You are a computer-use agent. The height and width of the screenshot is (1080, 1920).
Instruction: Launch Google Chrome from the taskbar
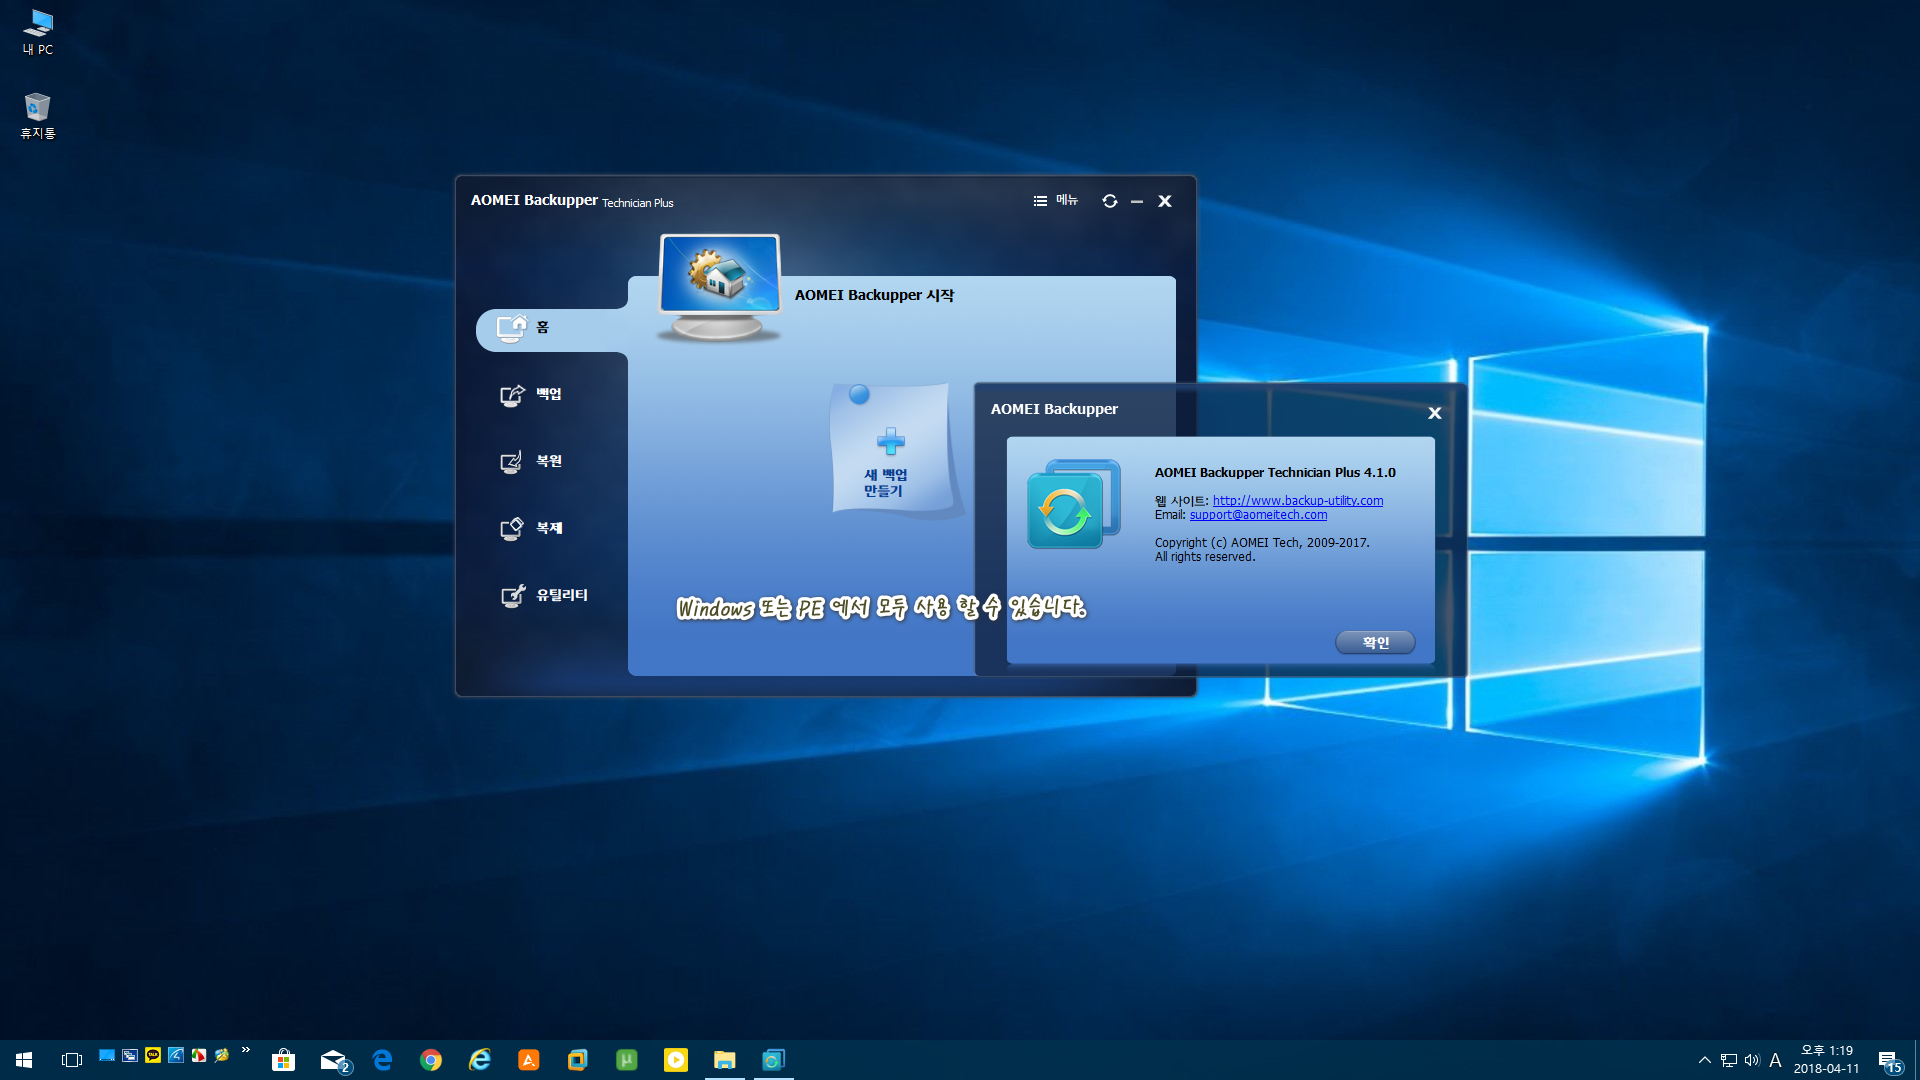pos(431,1060)
